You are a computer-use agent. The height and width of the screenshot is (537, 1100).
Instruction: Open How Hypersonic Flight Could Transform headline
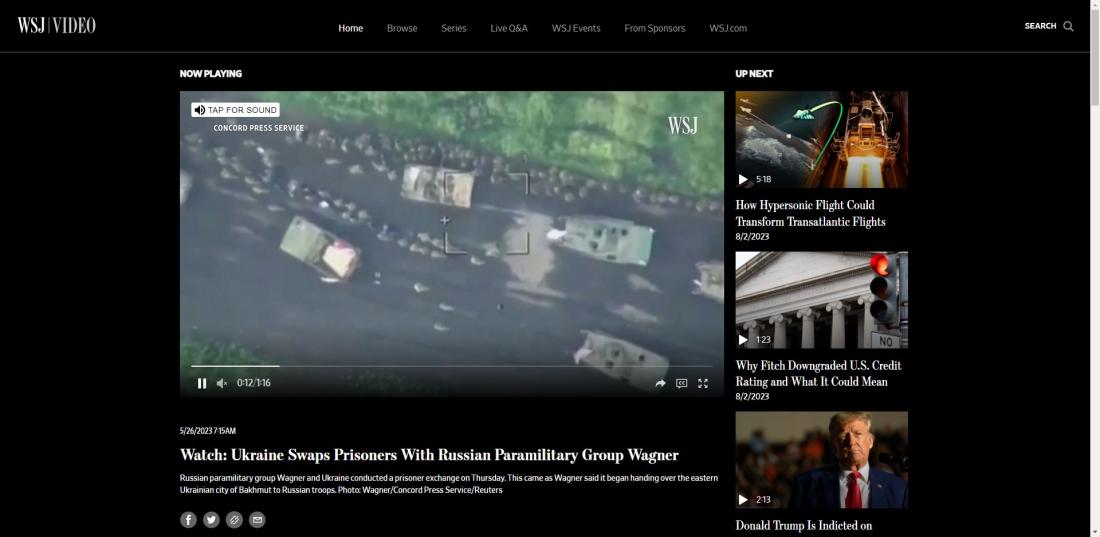pos(811,213)
